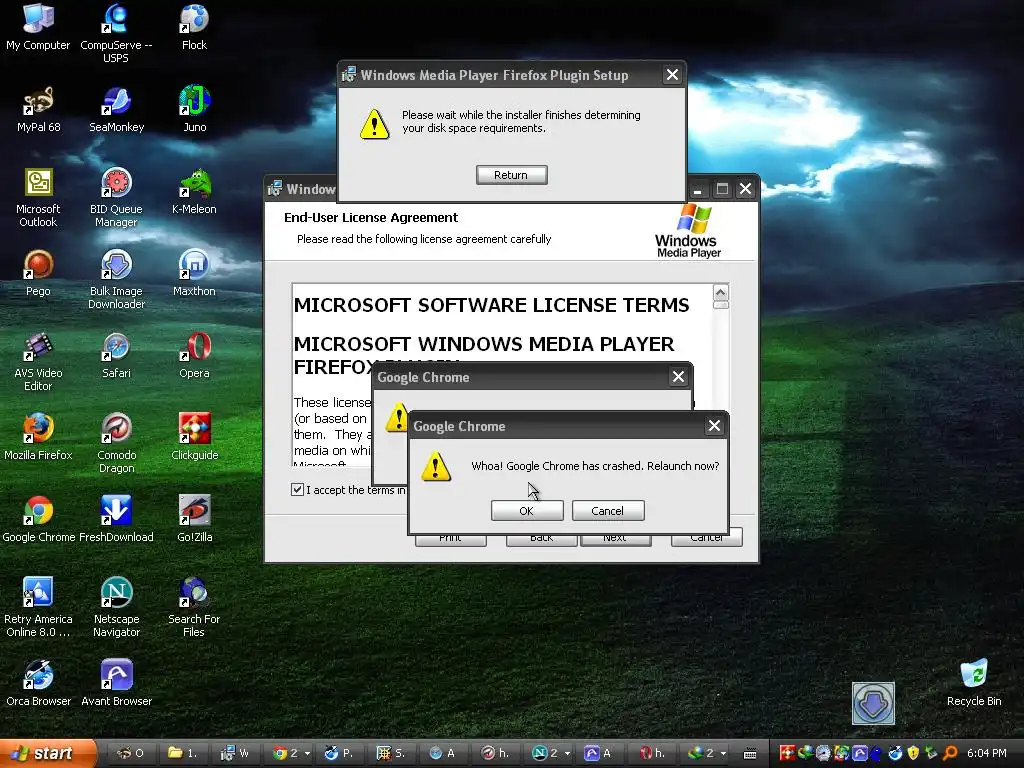This screenshot has height=768, width=1024.
Task: Click the 'End-User License Agreement' title text
Action: [x=371, y=217]
